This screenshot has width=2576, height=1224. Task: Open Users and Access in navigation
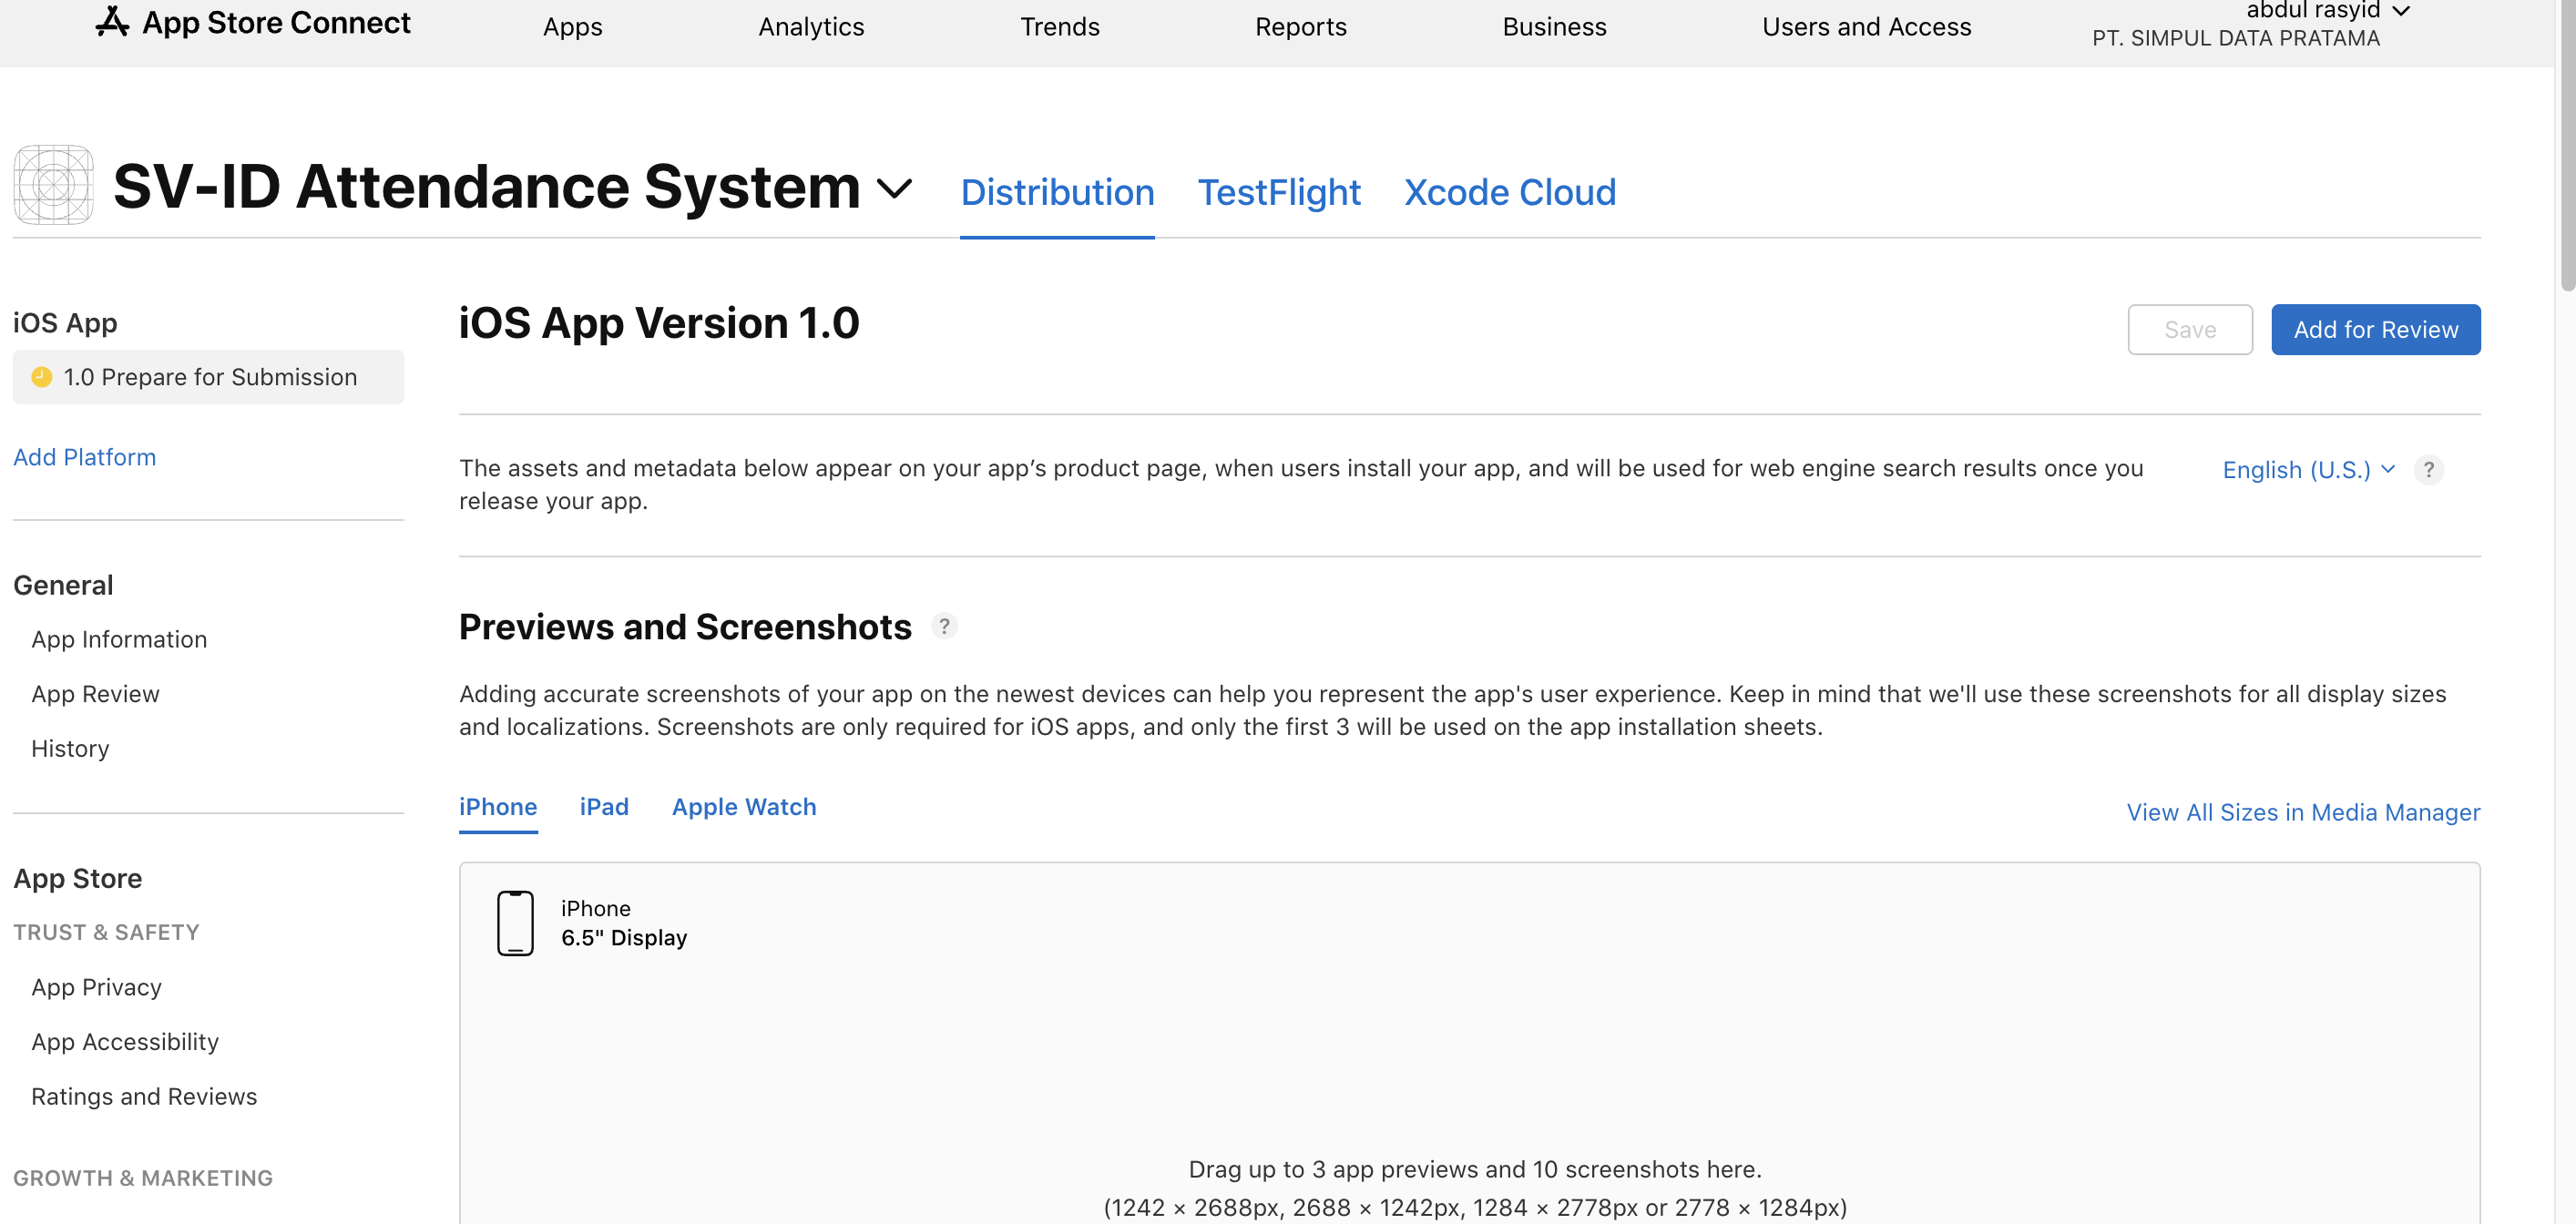[1866, 27]
